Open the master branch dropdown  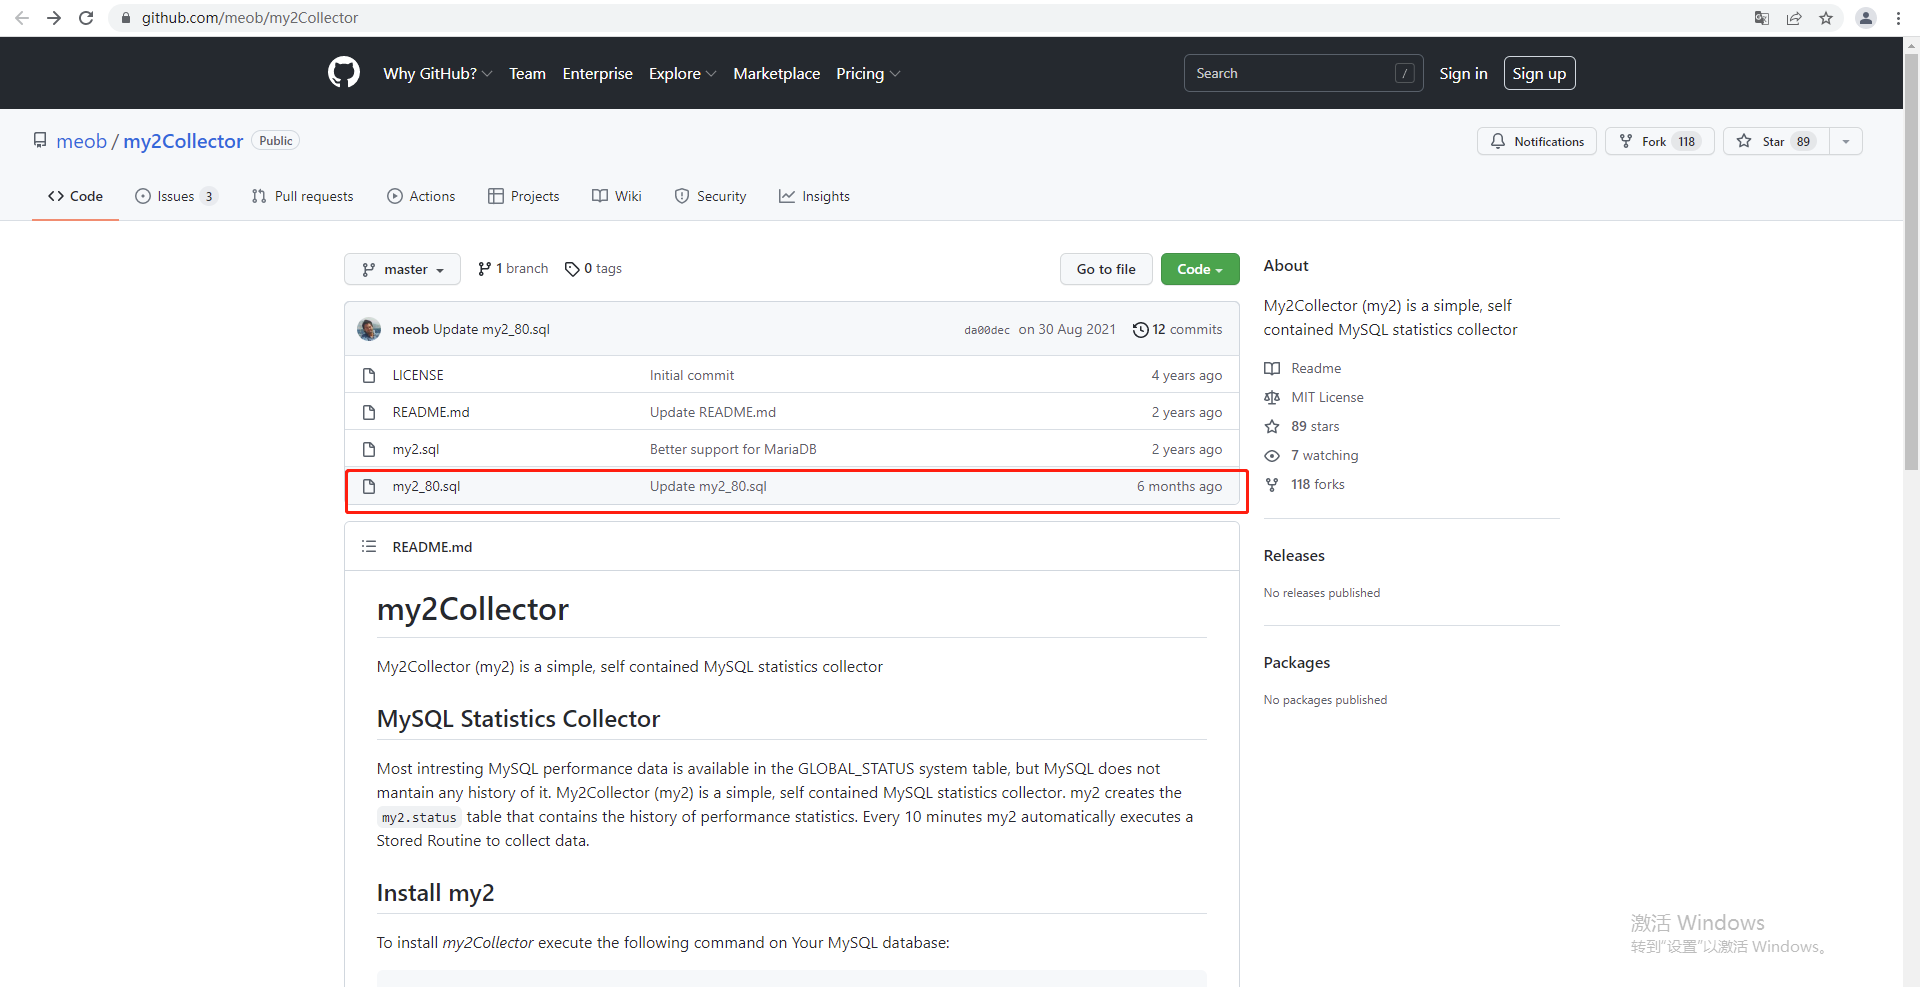[x=402, y=269]
